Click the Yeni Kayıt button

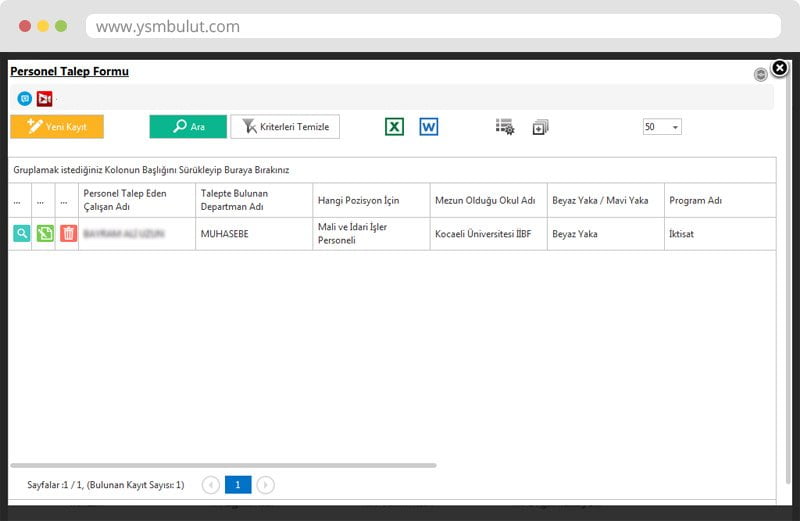[57, 127]
